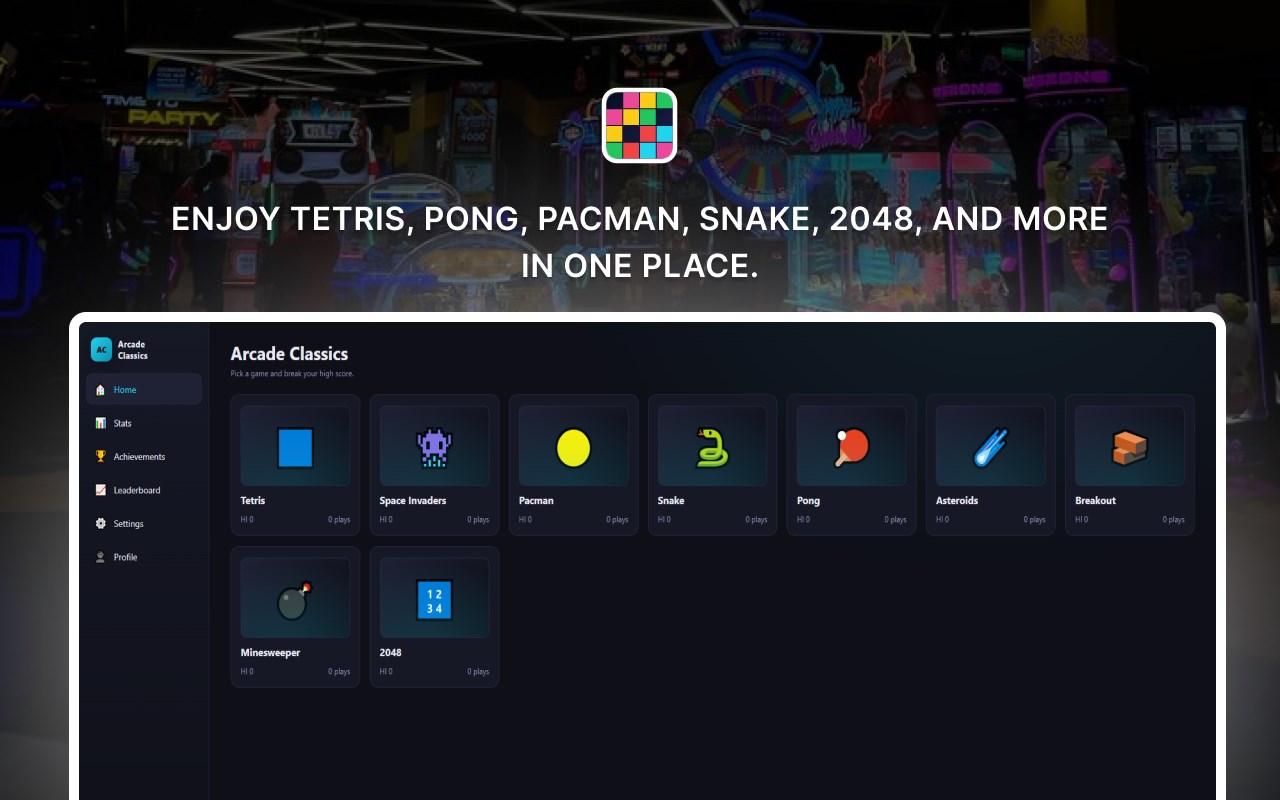Click the Achievements trophy icon

[x=100, y=457]
